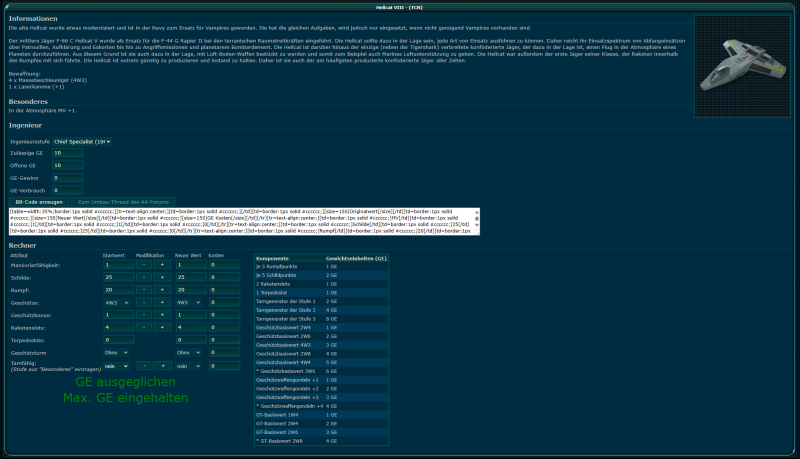Click the Schilde Kosten field
Screen dimensions: 800x459
[224, 278]
